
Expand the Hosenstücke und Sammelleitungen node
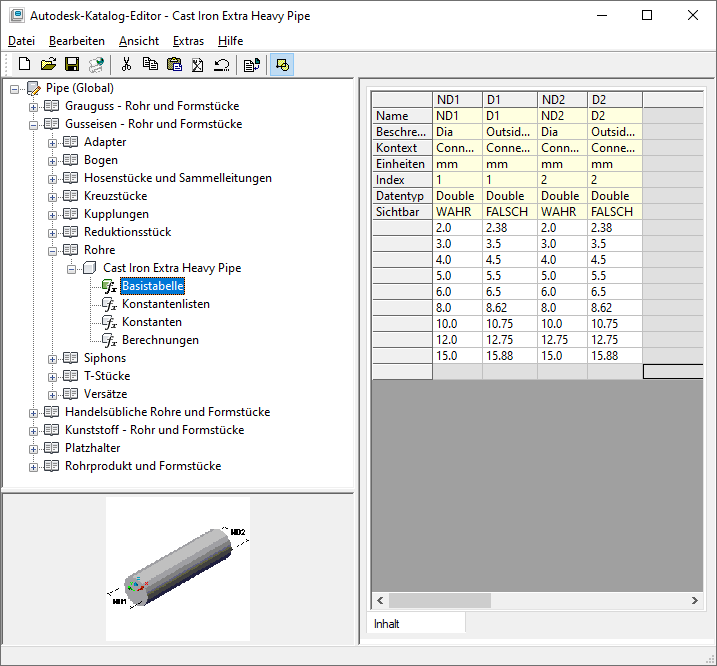53,179
